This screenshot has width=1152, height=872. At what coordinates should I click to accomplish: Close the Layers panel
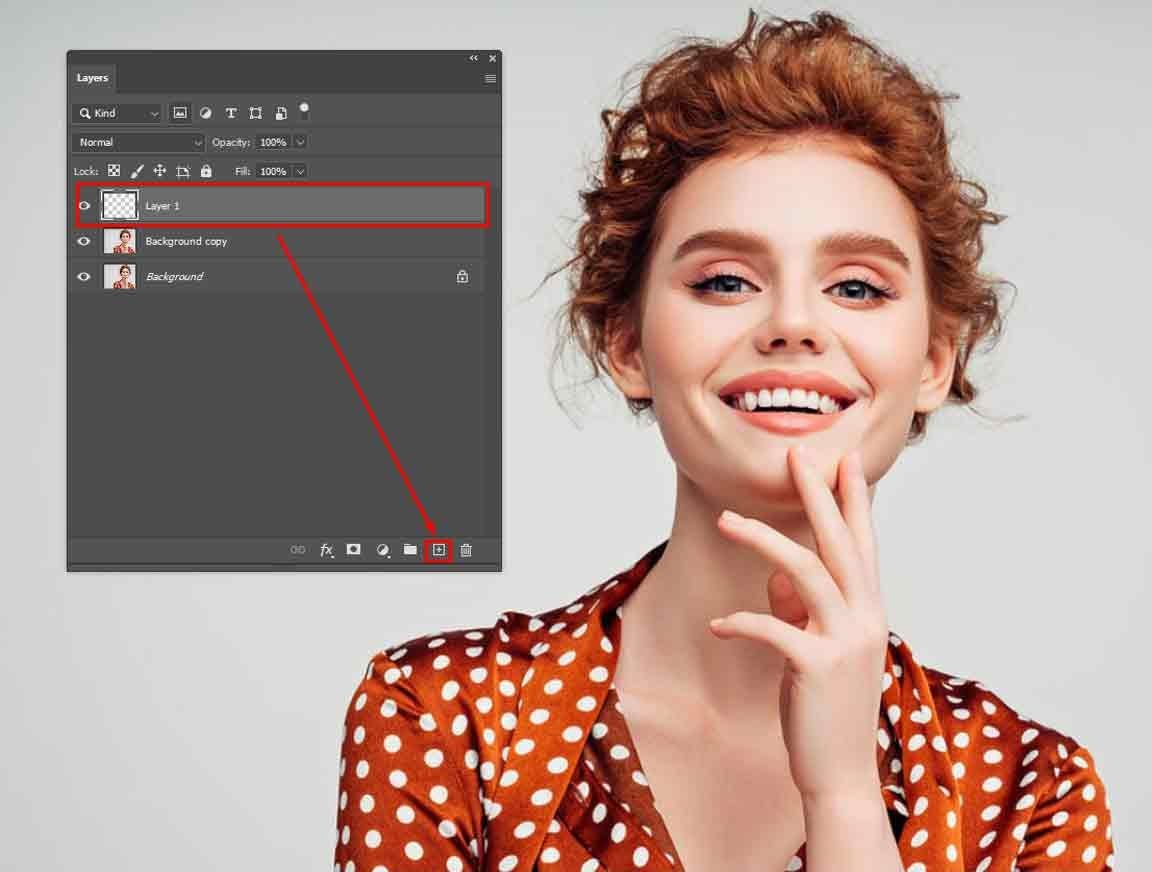pyautogui.click(x=492, y=58)
